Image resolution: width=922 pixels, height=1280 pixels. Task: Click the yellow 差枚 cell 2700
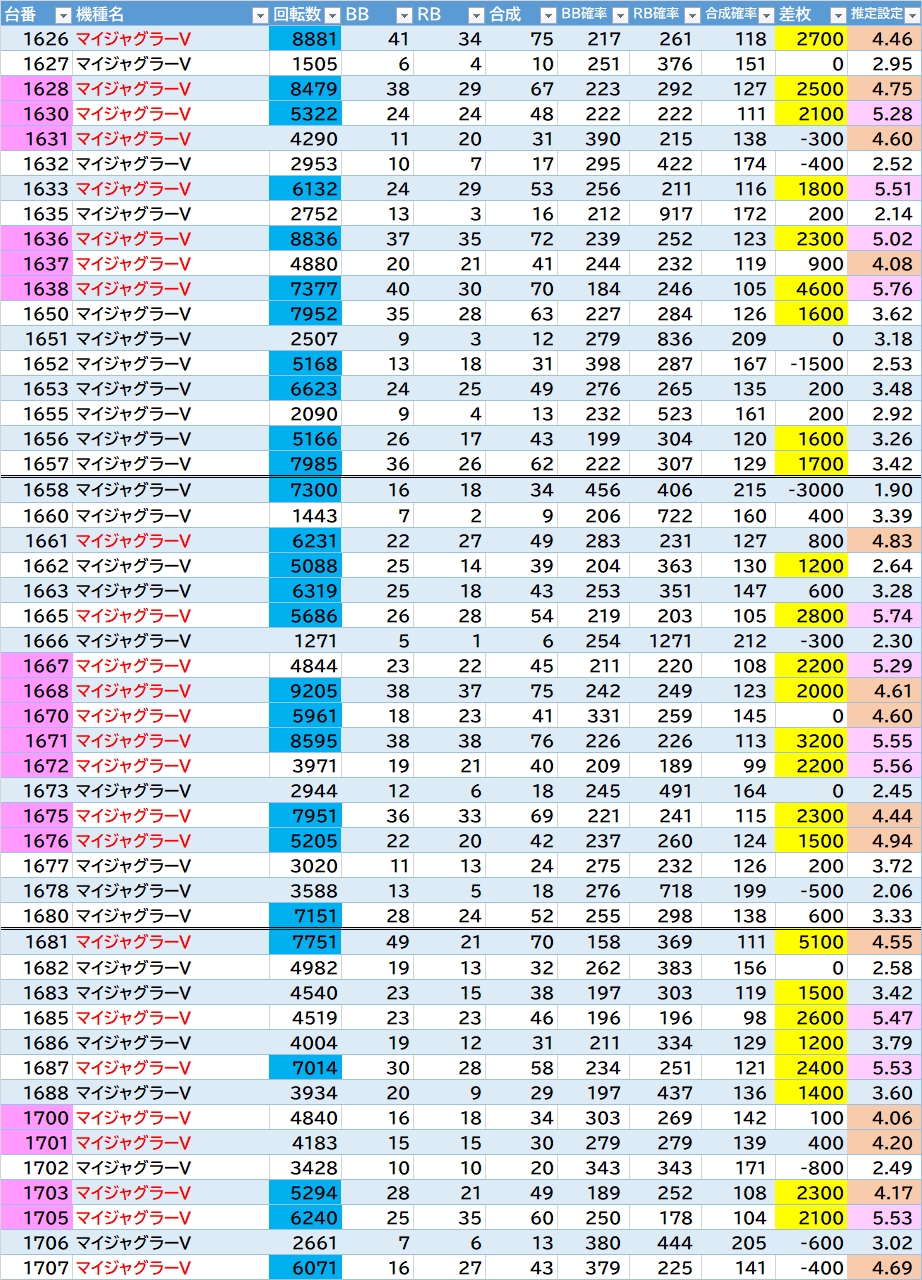tap(811, 39)
